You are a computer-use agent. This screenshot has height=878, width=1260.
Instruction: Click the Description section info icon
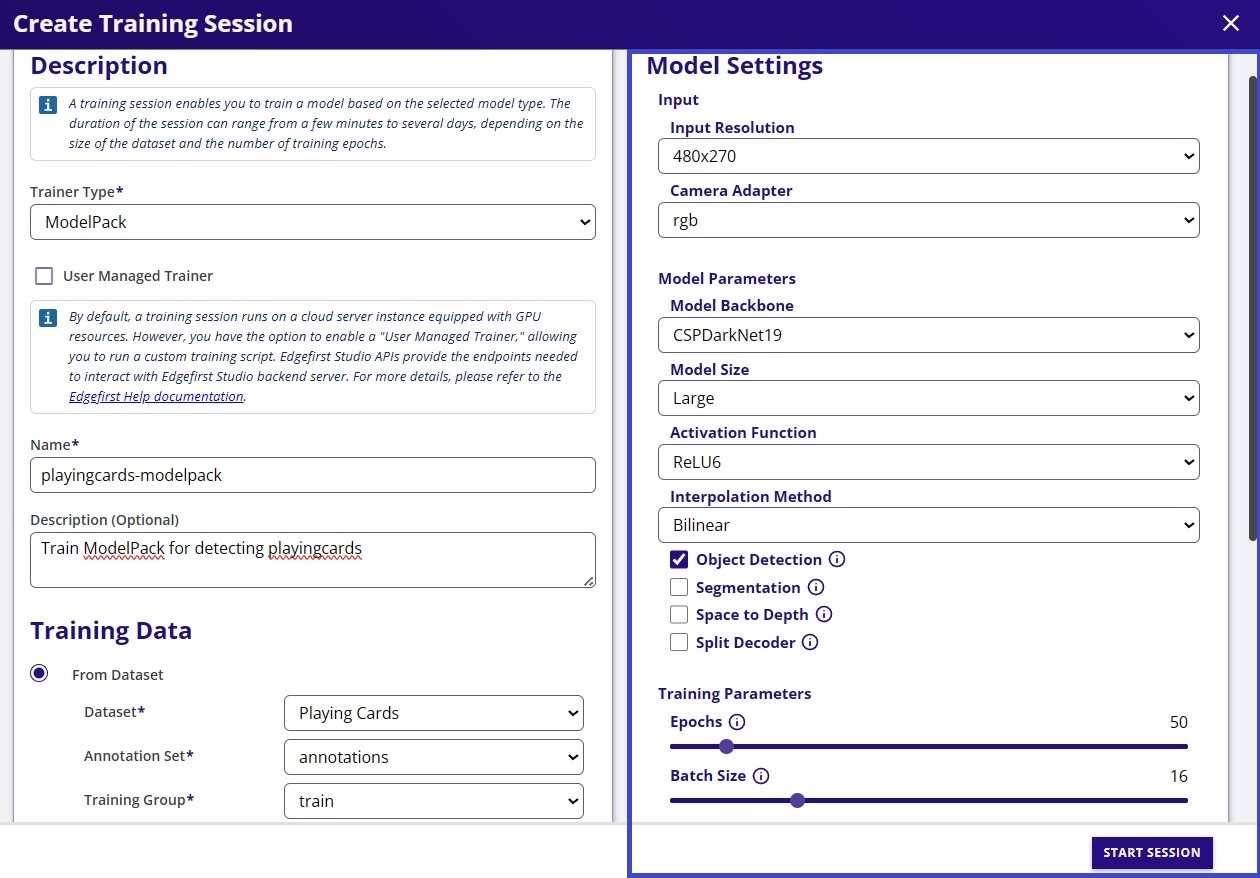point(47,103)
